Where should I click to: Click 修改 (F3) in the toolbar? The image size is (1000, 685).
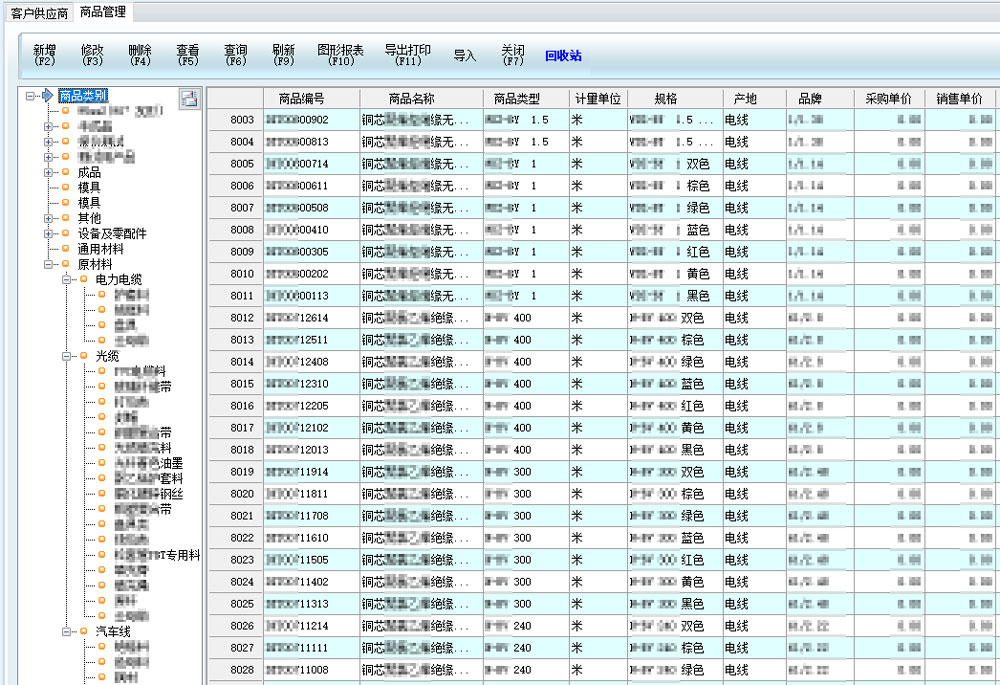(92, 55)
